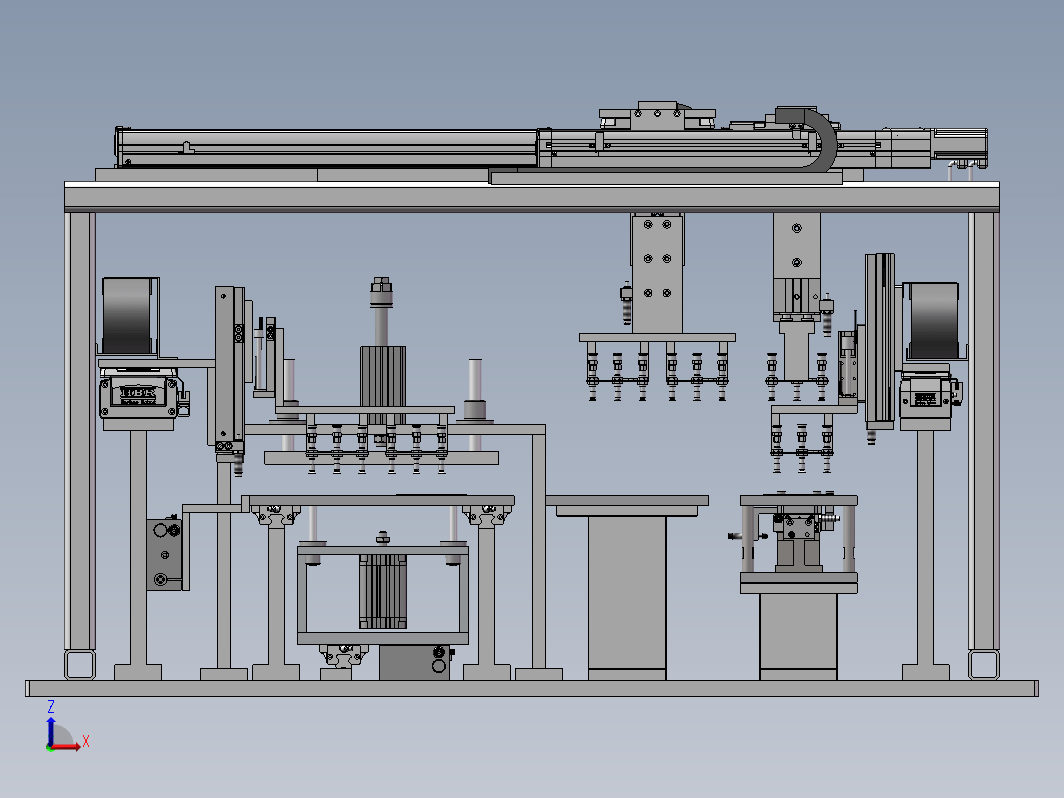
Task: Select the left vertical frame column
Action: tap(79, 430)
